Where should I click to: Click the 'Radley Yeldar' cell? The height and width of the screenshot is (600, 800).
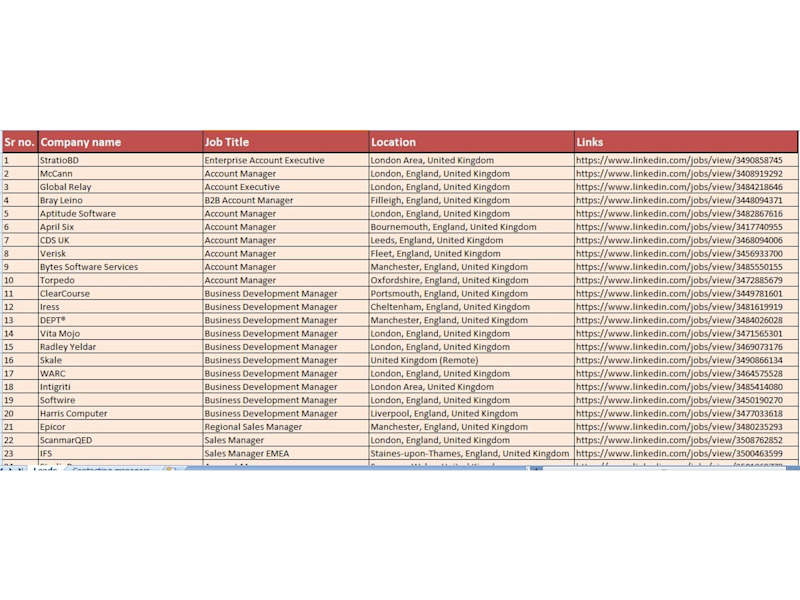click(x=120, y=346)
